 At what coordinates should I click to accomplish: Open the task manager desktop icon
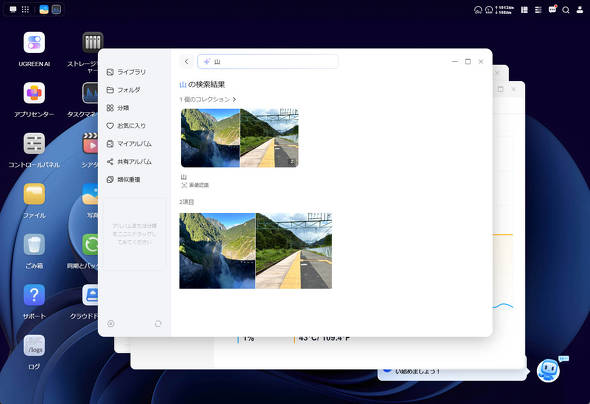click(x=90, y=93)
